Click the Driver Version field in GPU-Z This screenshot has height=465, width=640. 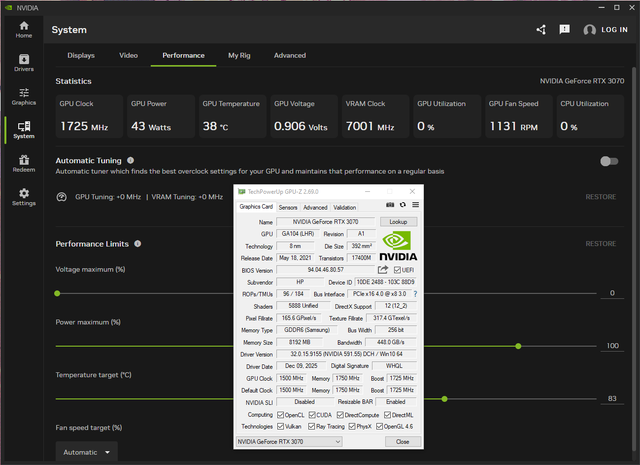tap(346, 354)
